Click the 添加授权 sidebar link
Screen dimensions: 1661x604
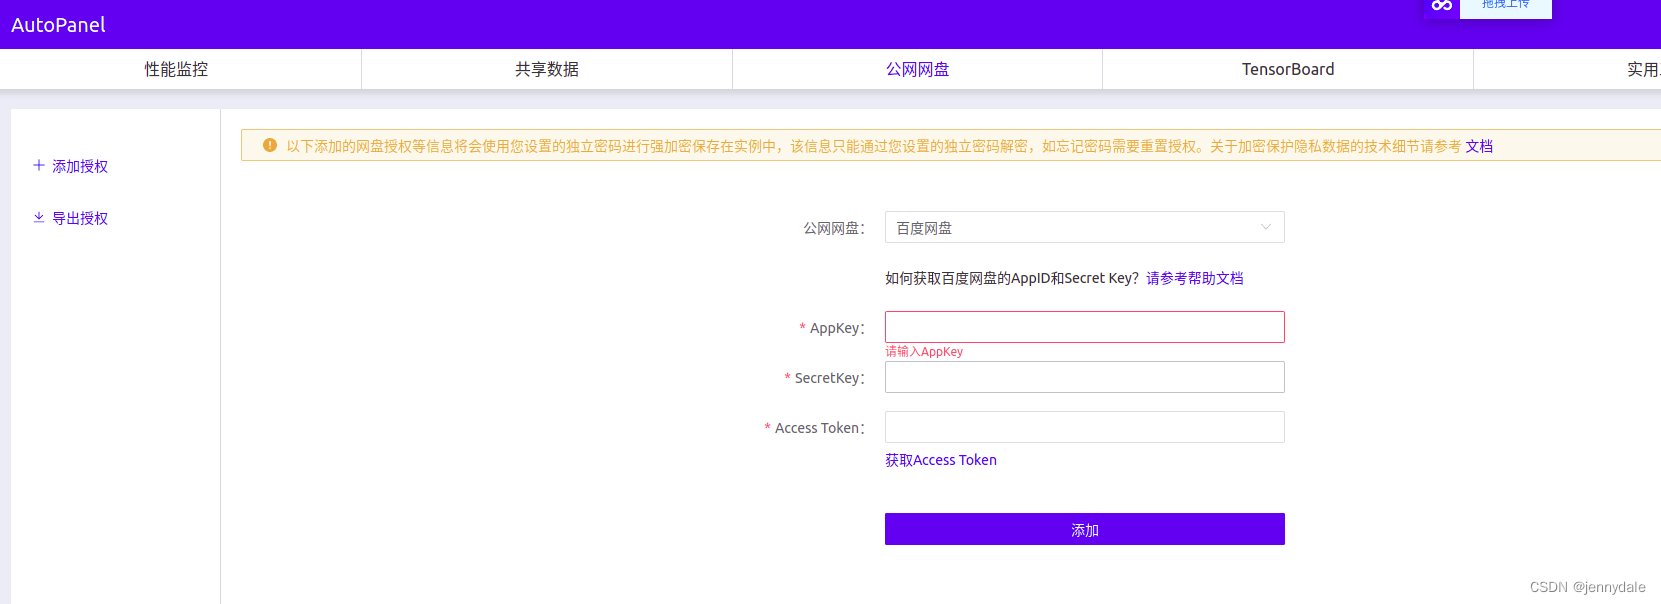[80, 166]
